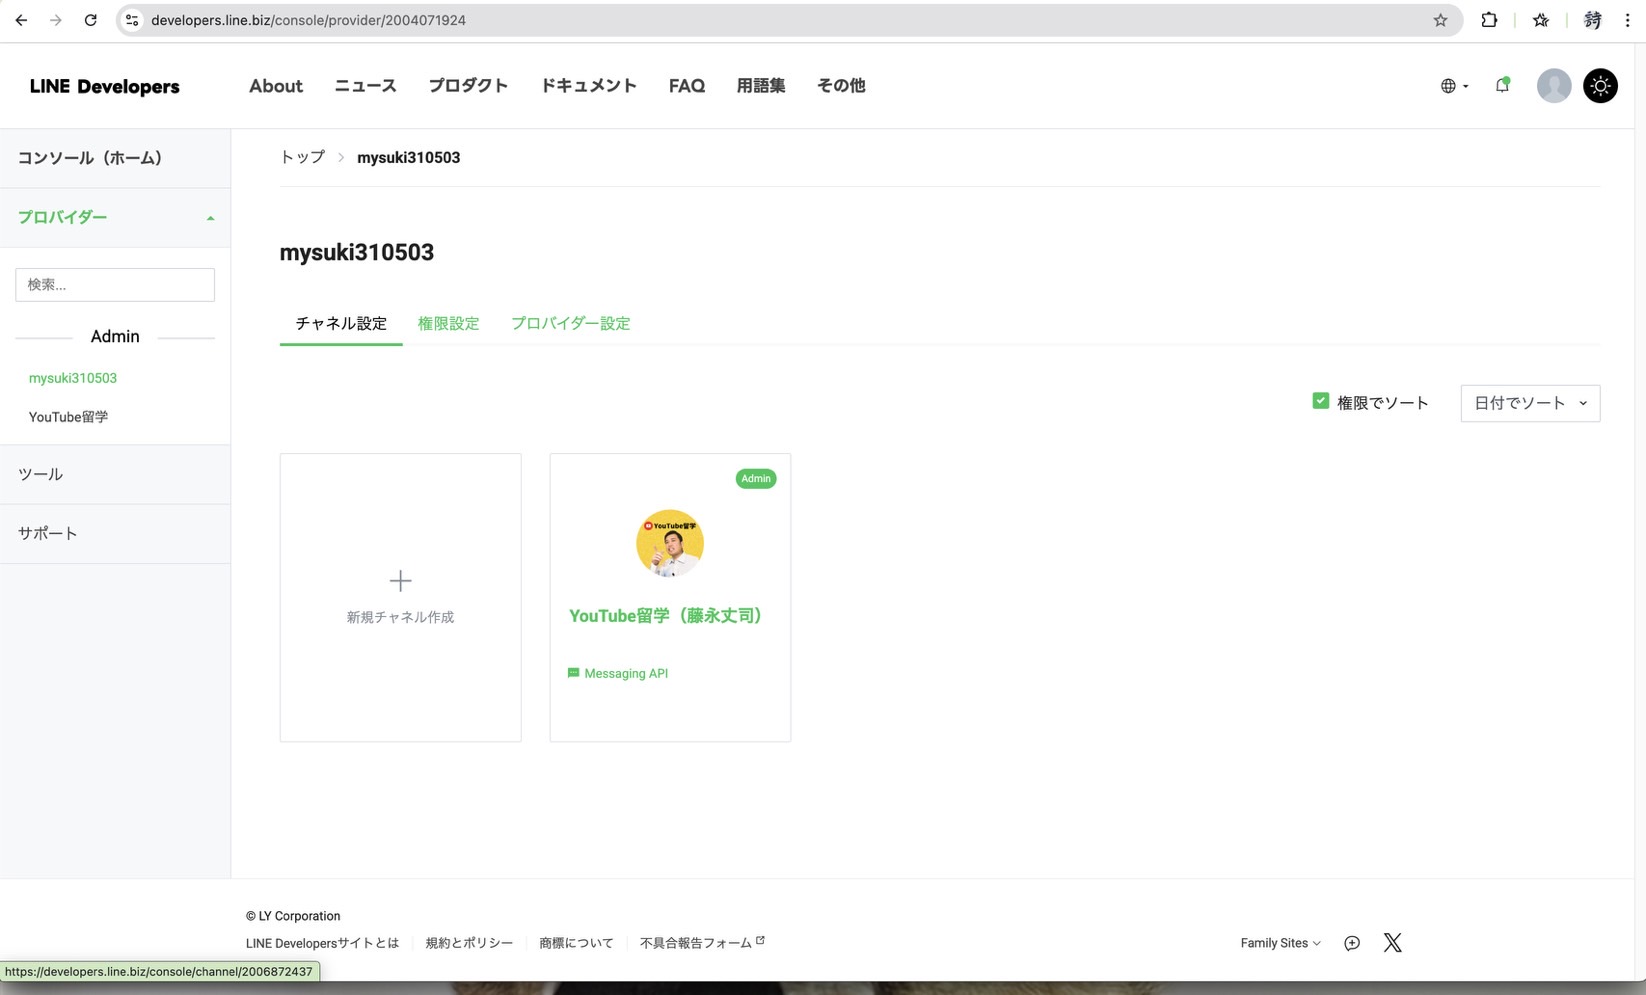The width and height of the screenshot is (1646, 995).
Task: Open the プロダクト menu
Action: (468, 86)
